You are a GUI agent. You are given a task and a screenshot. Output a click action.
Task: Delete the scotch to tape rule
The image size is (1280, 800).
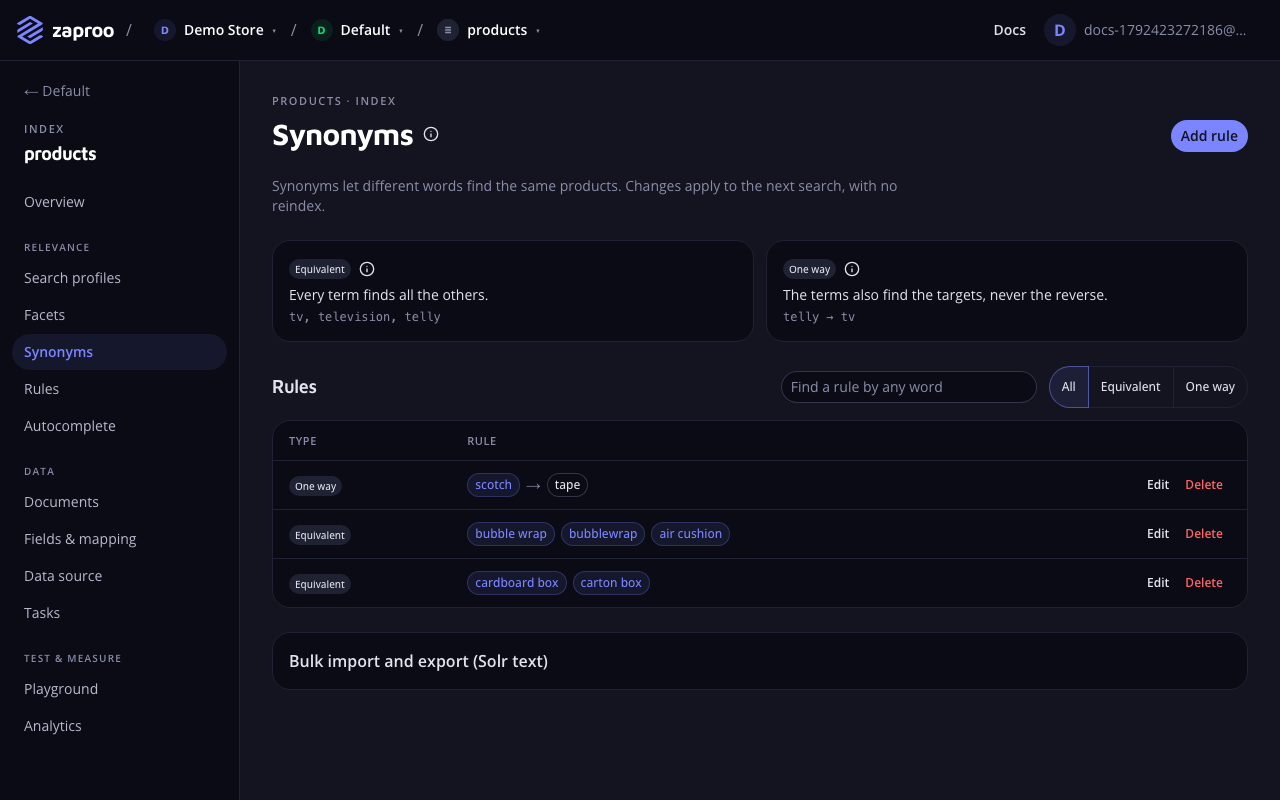[x=1204, y=485]
